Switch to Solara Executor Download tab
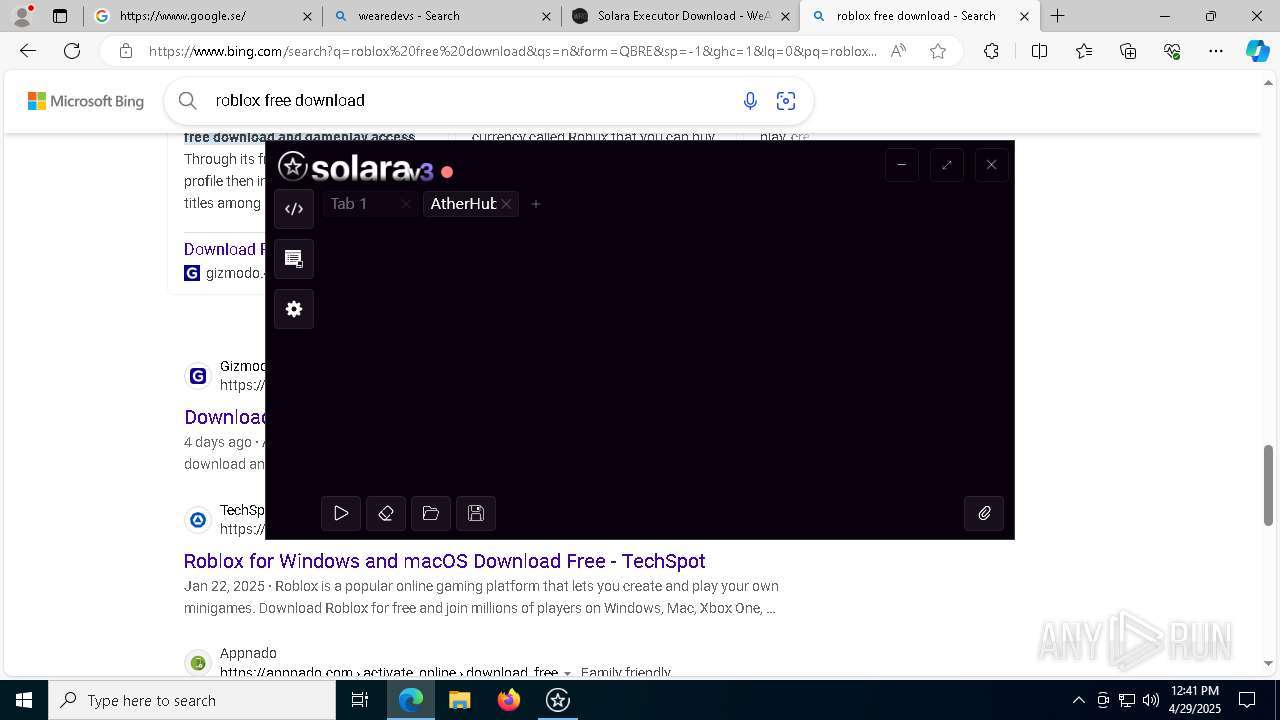The image size is (1280, 720). [x=680, y=16]
